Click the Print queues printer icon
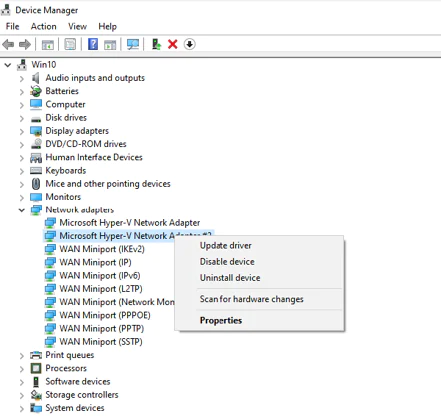Viewport: 441px width, 419px height. tap(36, 355)
